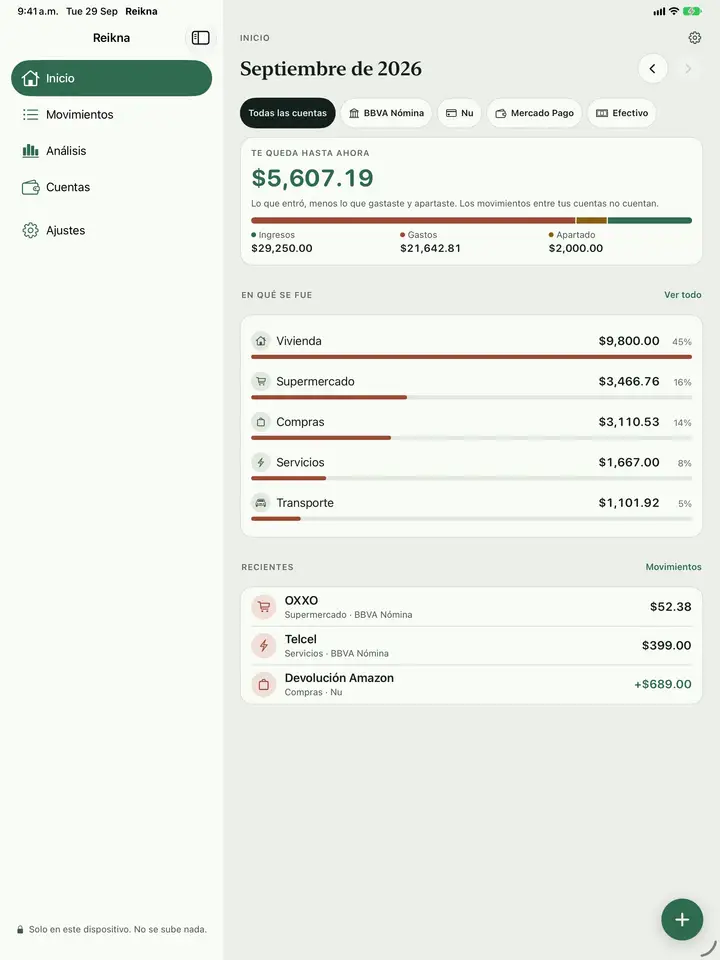Click the Apartado $2,000.00 value
The width and height of the screenshot is (720, 960).
coord(576,249)
